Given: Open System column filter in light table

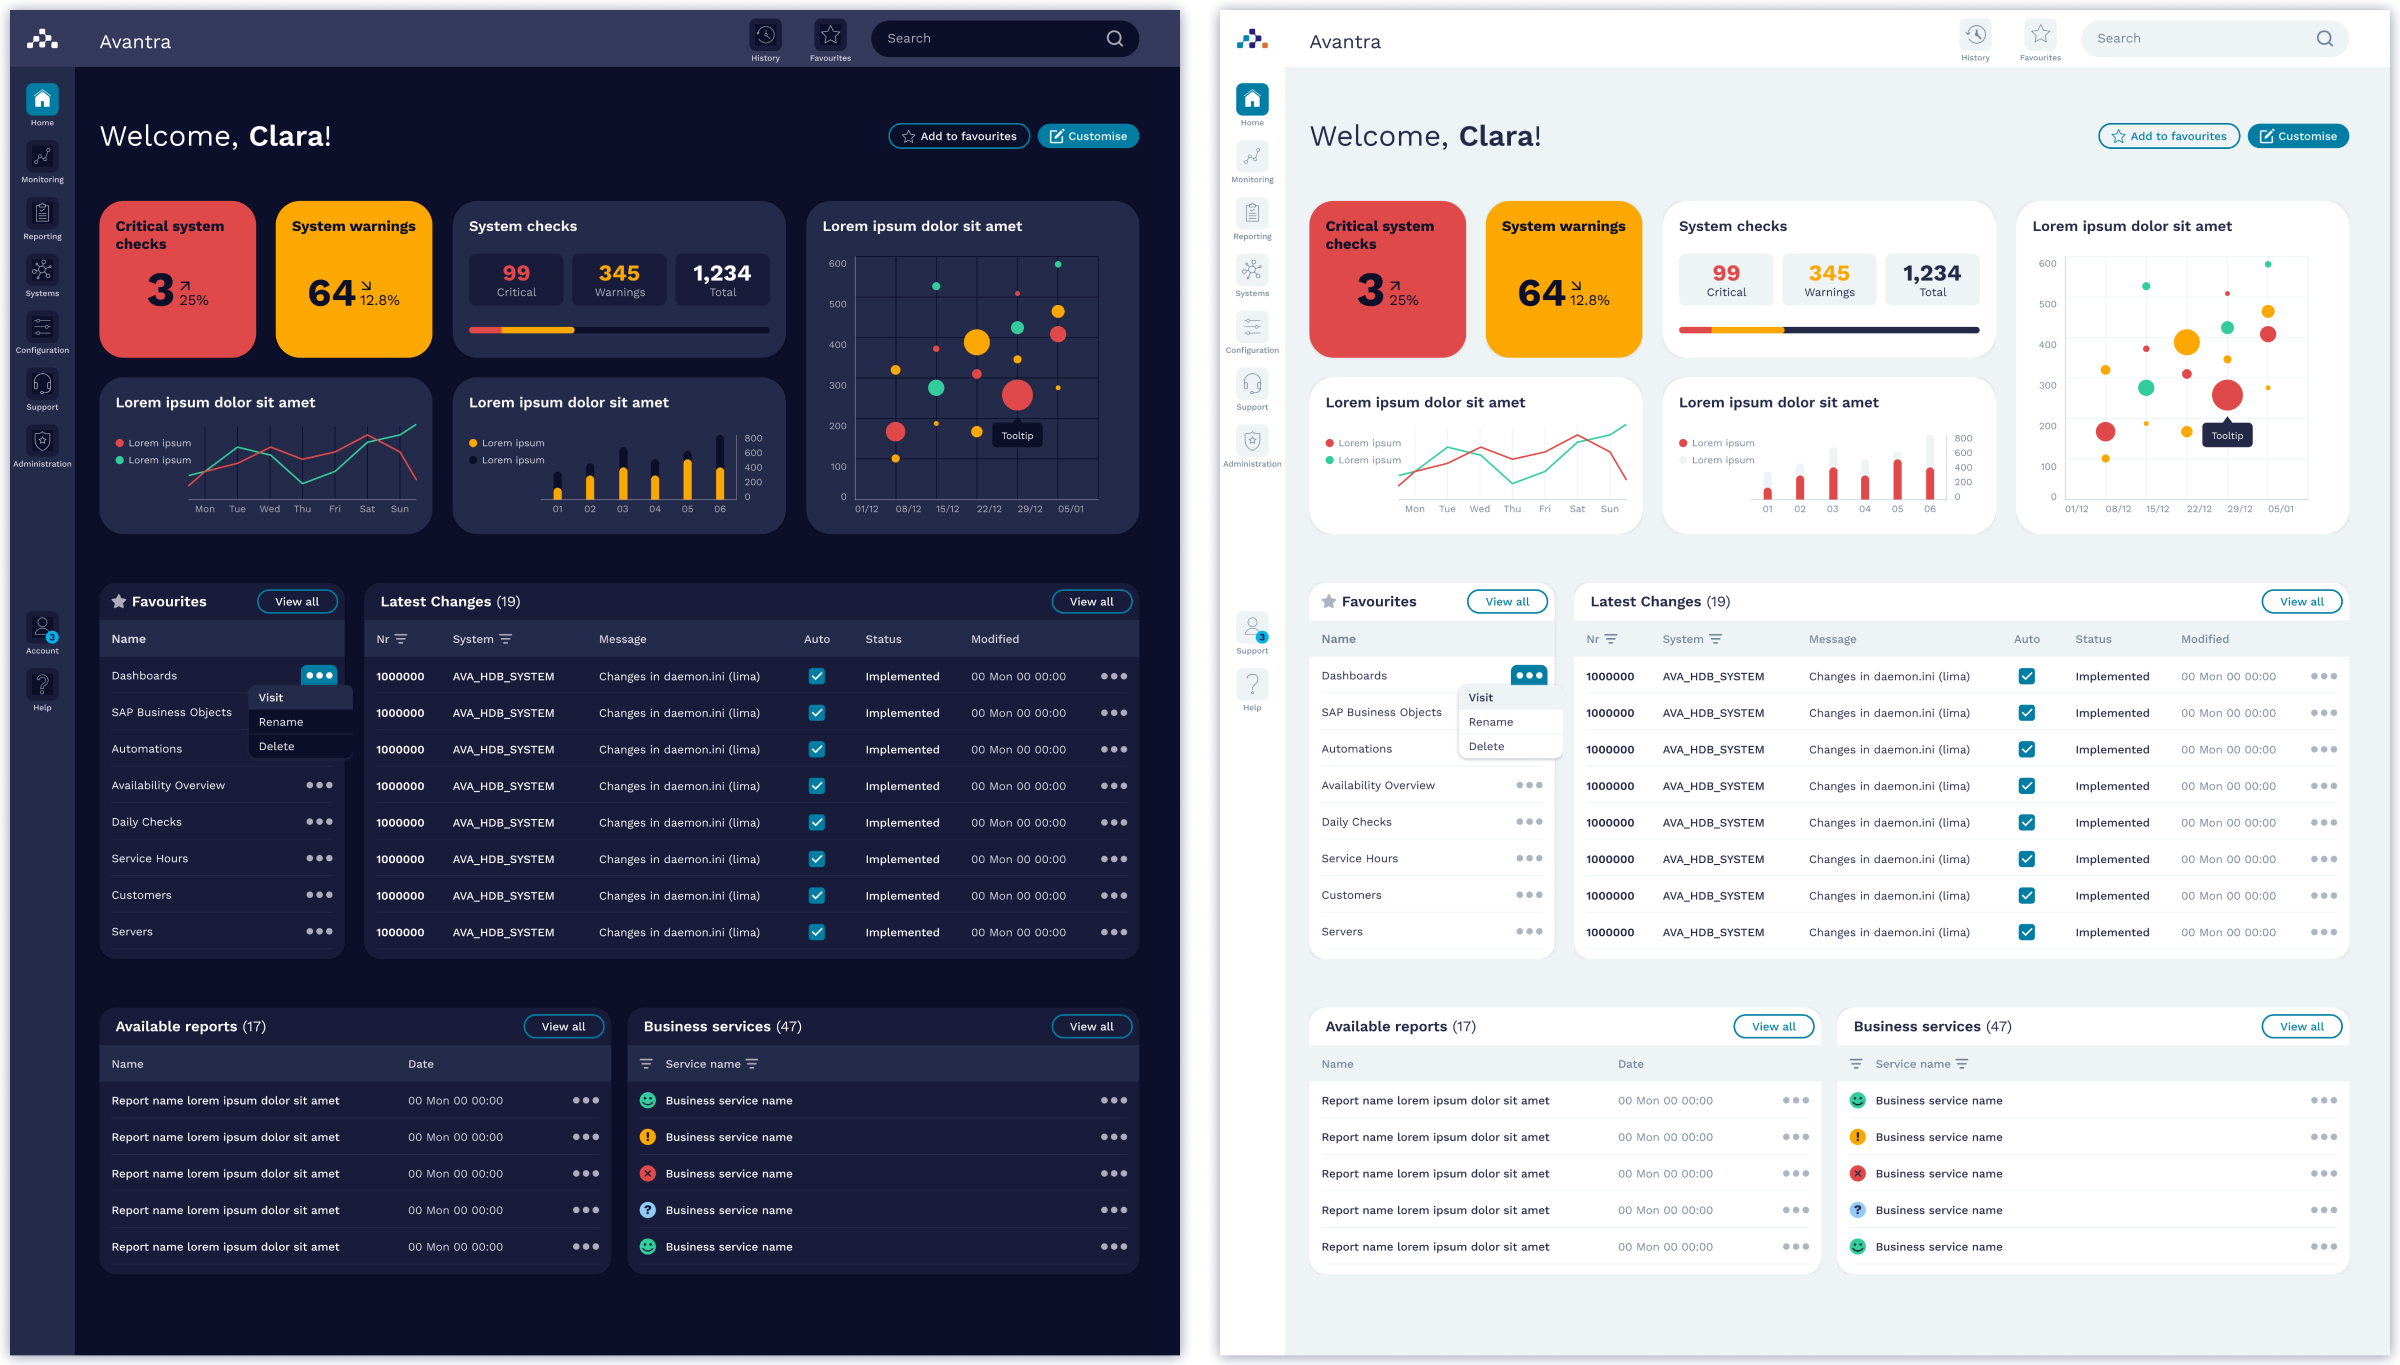Looking at the screenshot, I should [1715, 639].
